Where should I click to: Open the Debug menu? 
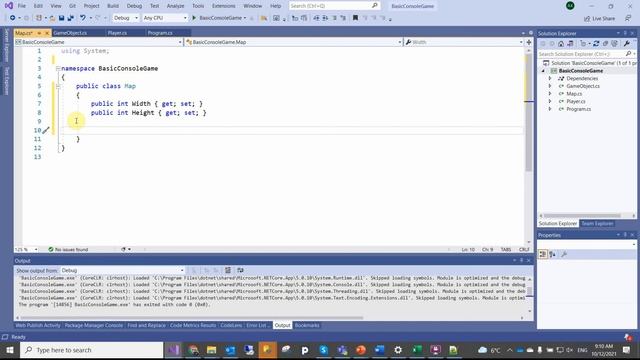click(x=134, y=6)
